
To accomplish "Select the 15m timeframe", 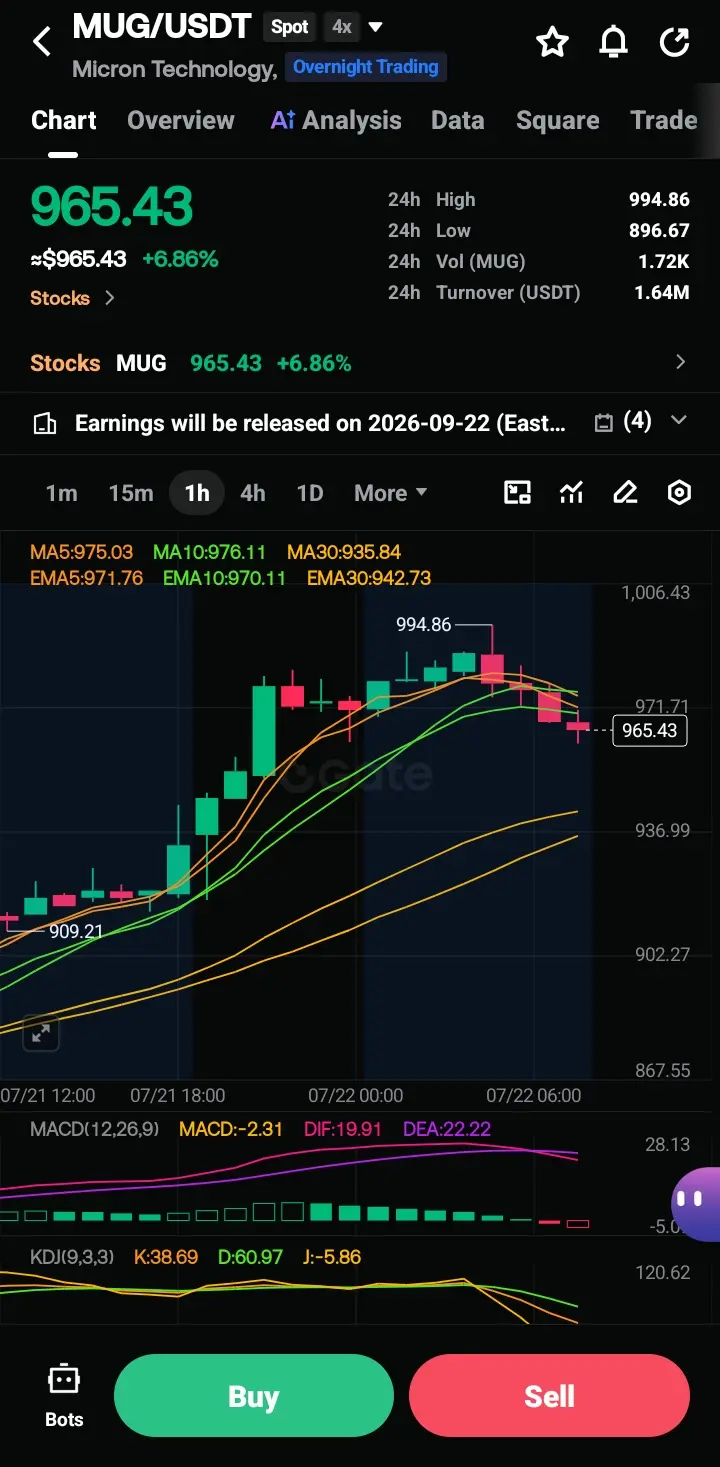I will click(131, 493).
